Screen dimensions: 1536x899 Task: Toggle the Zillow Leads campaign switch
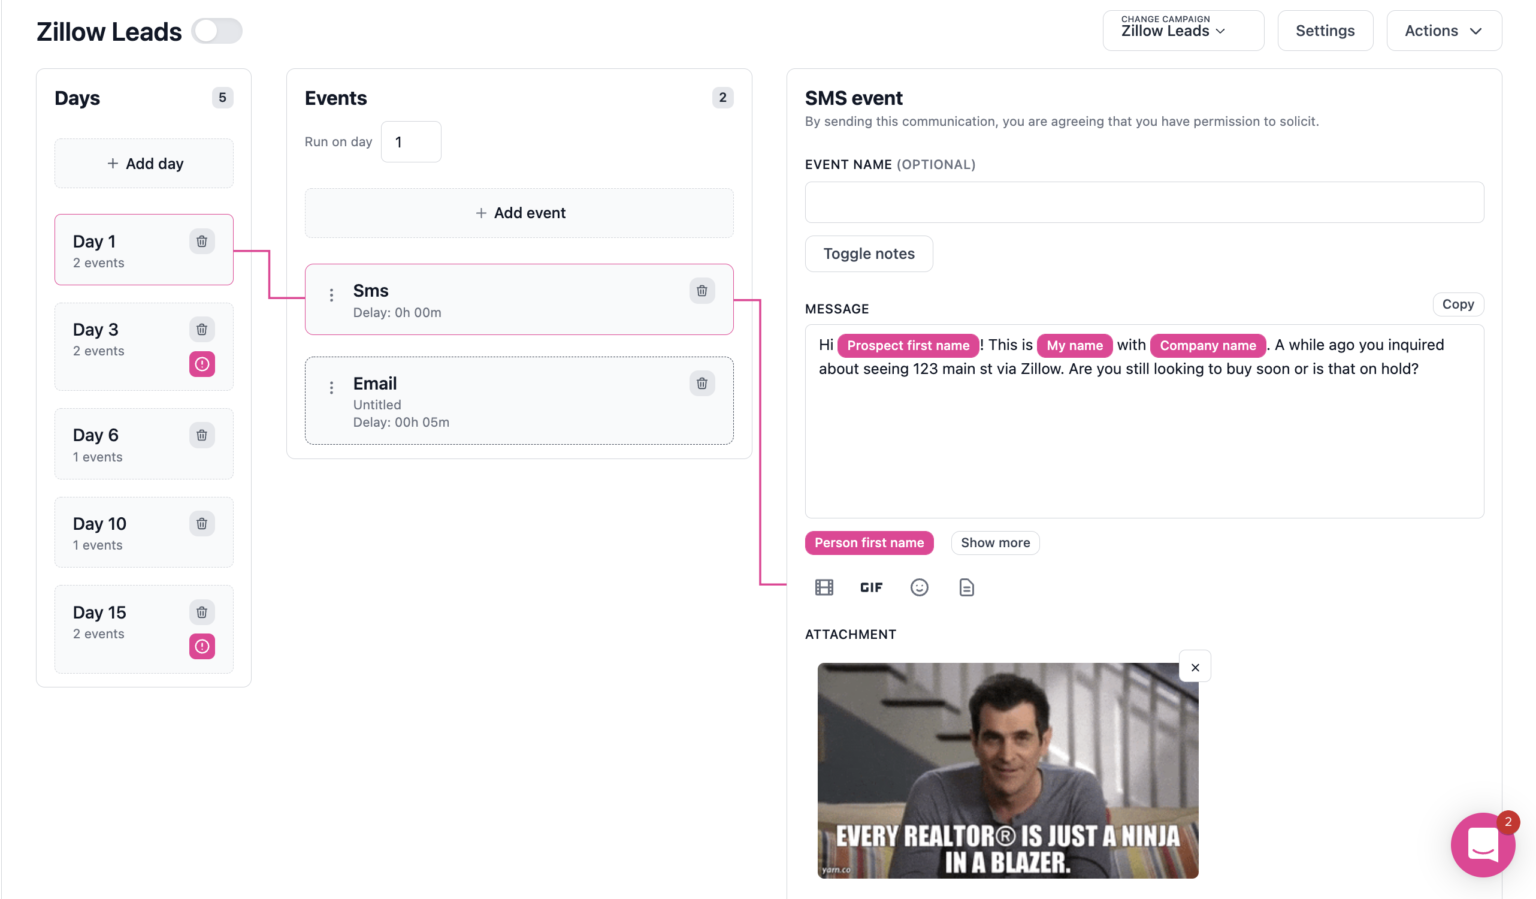coord(217,31)
